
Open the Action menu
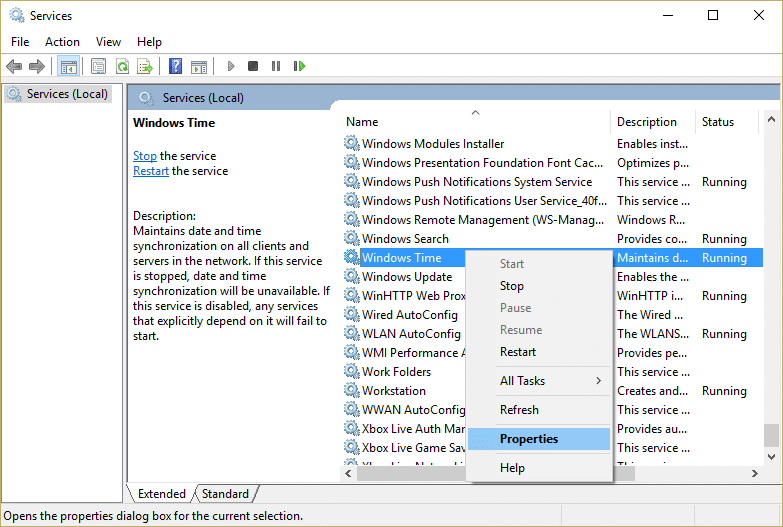pos(62,42)
